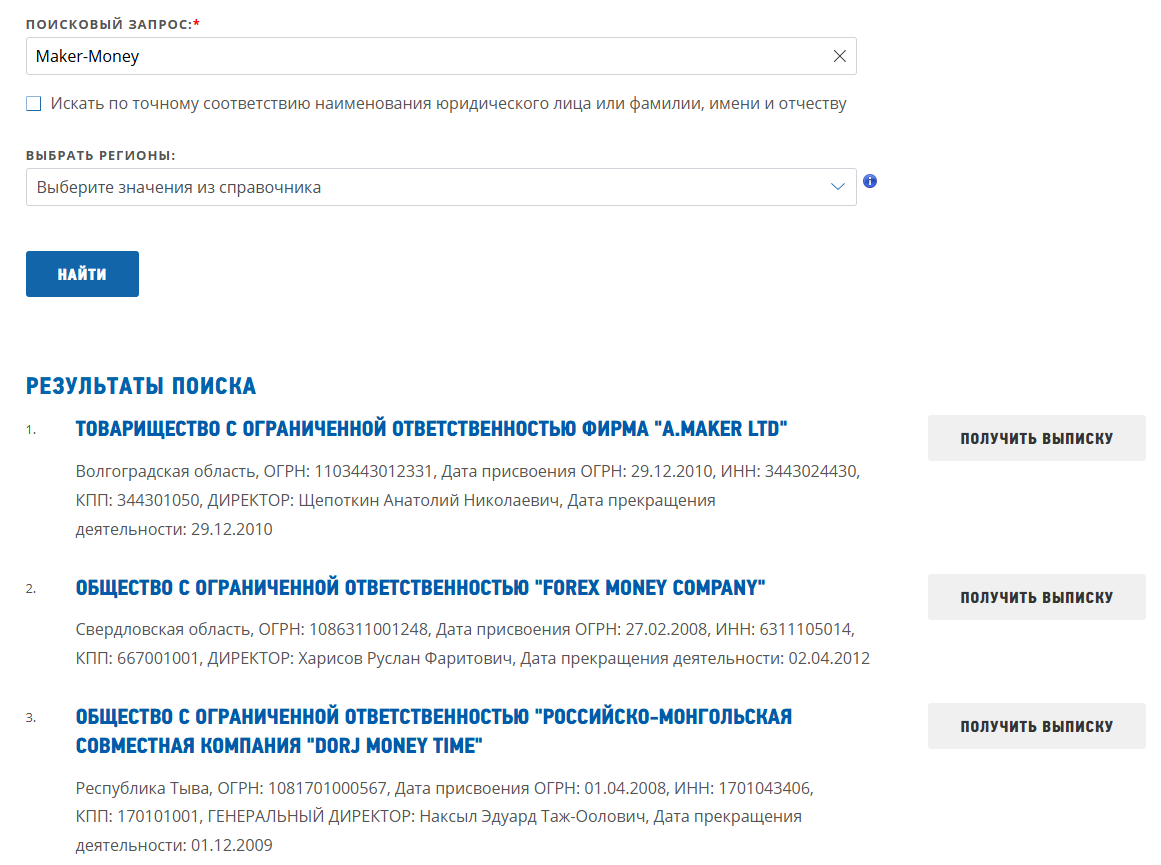Screen dimensions: 1161x865
Task: Get extract for DORJ MONEY TIME
Action: 1037,726
